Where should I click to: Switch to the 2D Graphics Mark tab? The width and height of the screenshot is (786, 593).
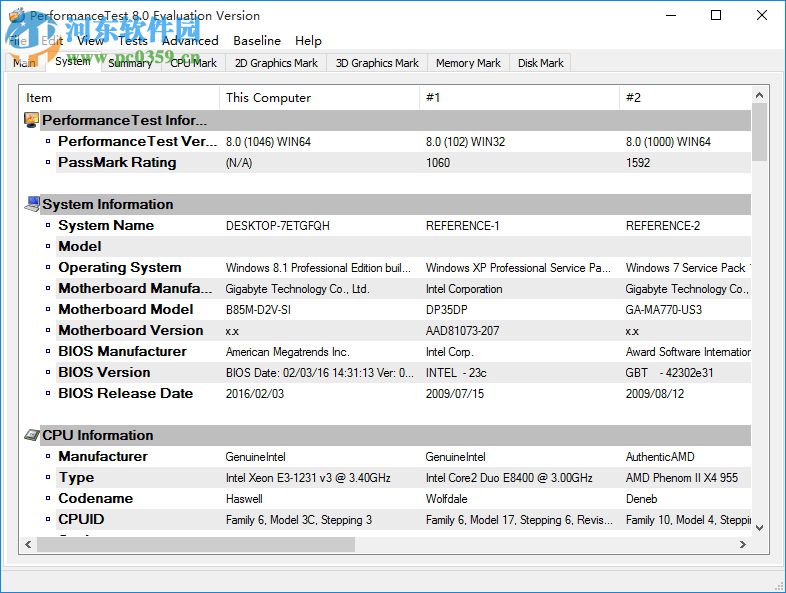coord(276,63)
